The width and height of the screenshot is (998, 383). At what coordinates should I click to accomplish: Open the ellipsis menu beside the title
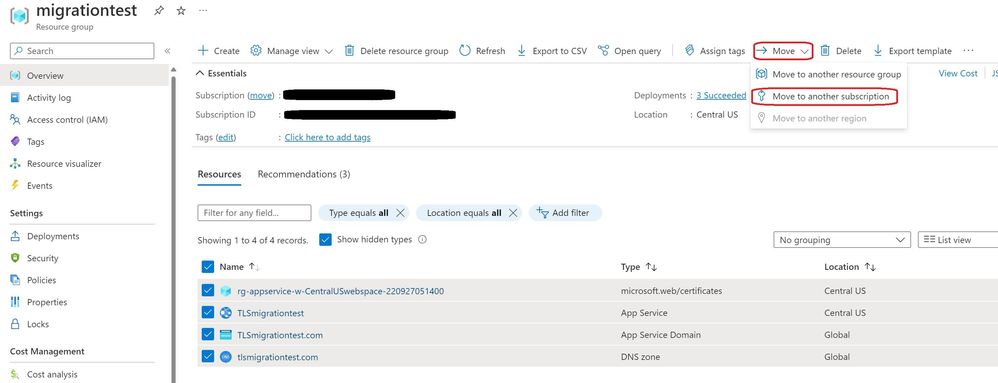click(x=203, y=11)
